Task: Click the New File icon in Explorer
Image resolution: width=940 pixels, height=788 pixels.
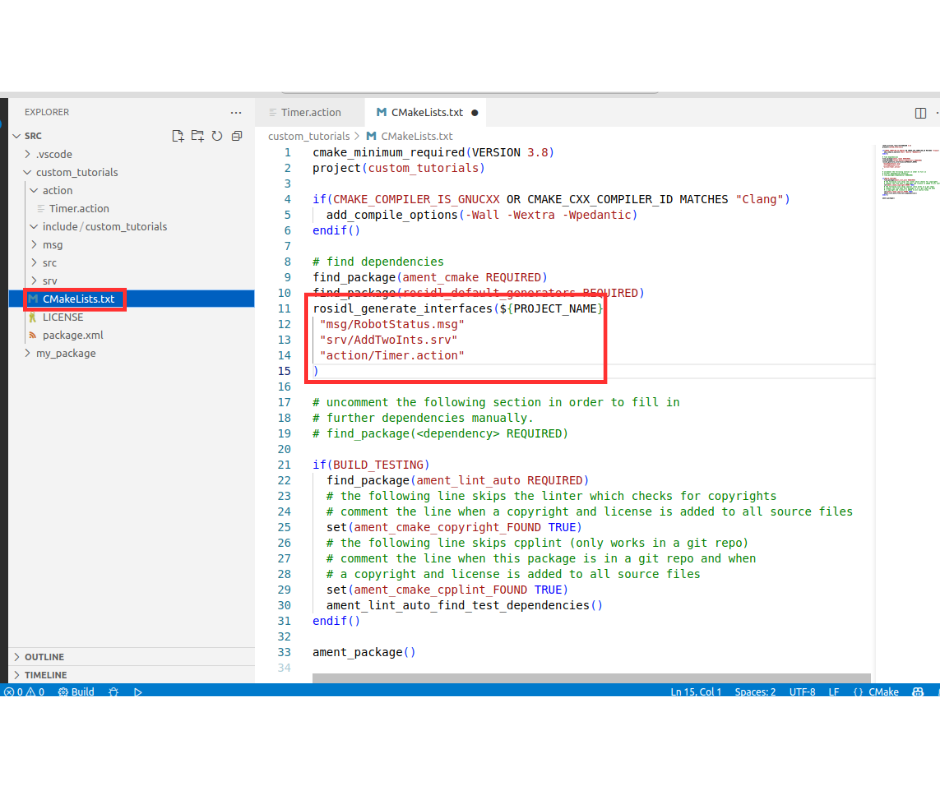Action: [x=178, y=136]
